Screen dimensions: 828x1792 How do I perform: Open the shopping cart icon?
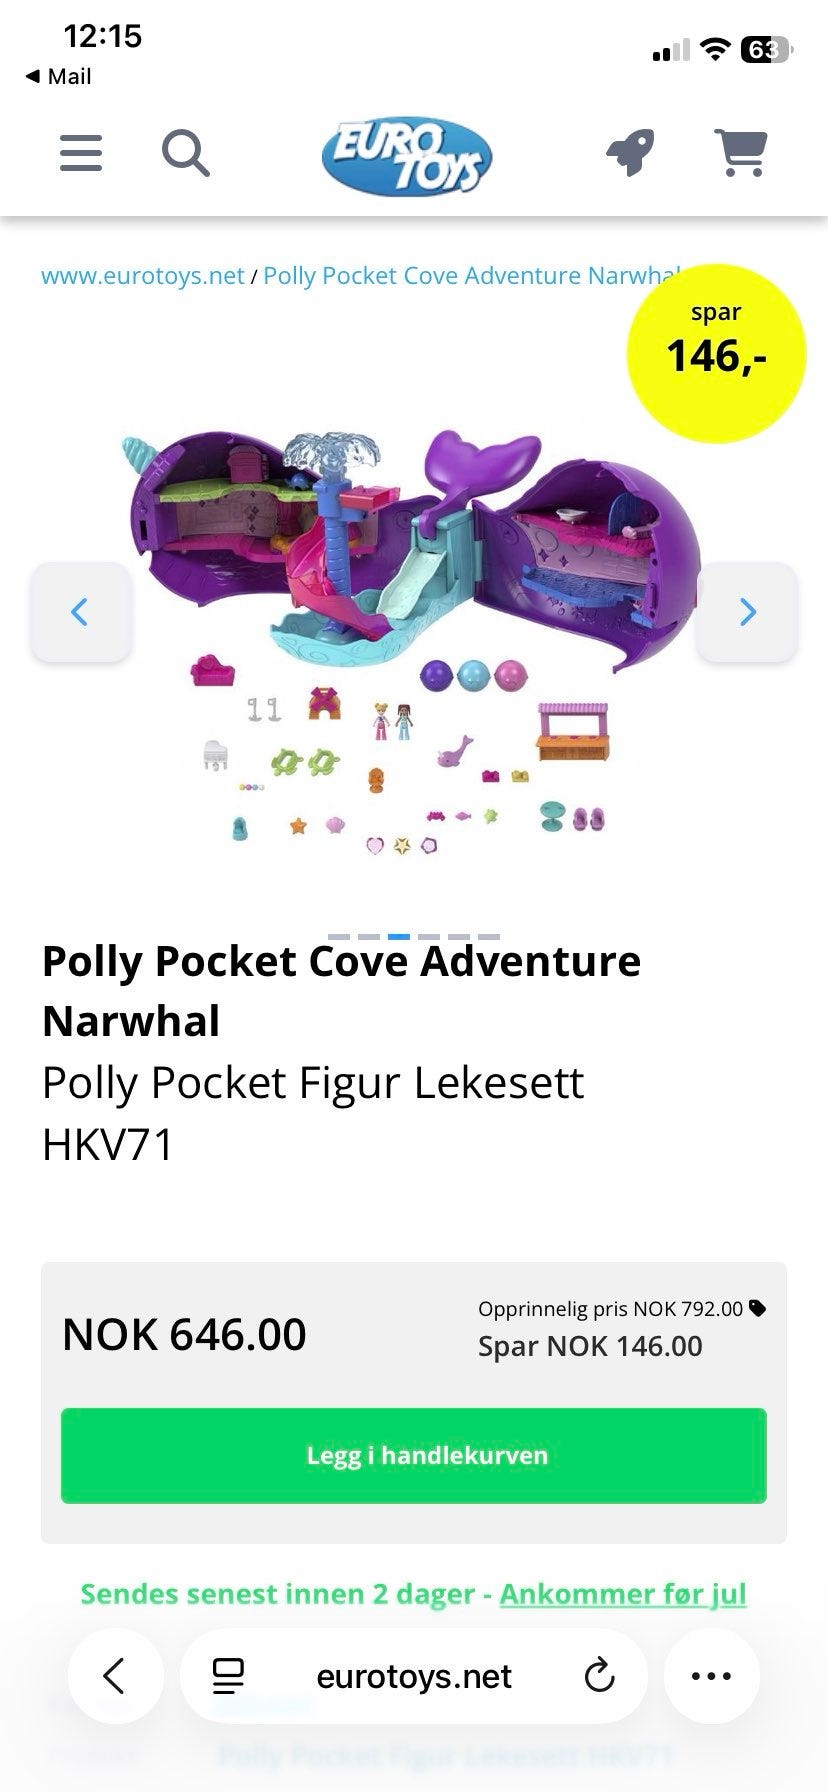[x=741, y=153]
